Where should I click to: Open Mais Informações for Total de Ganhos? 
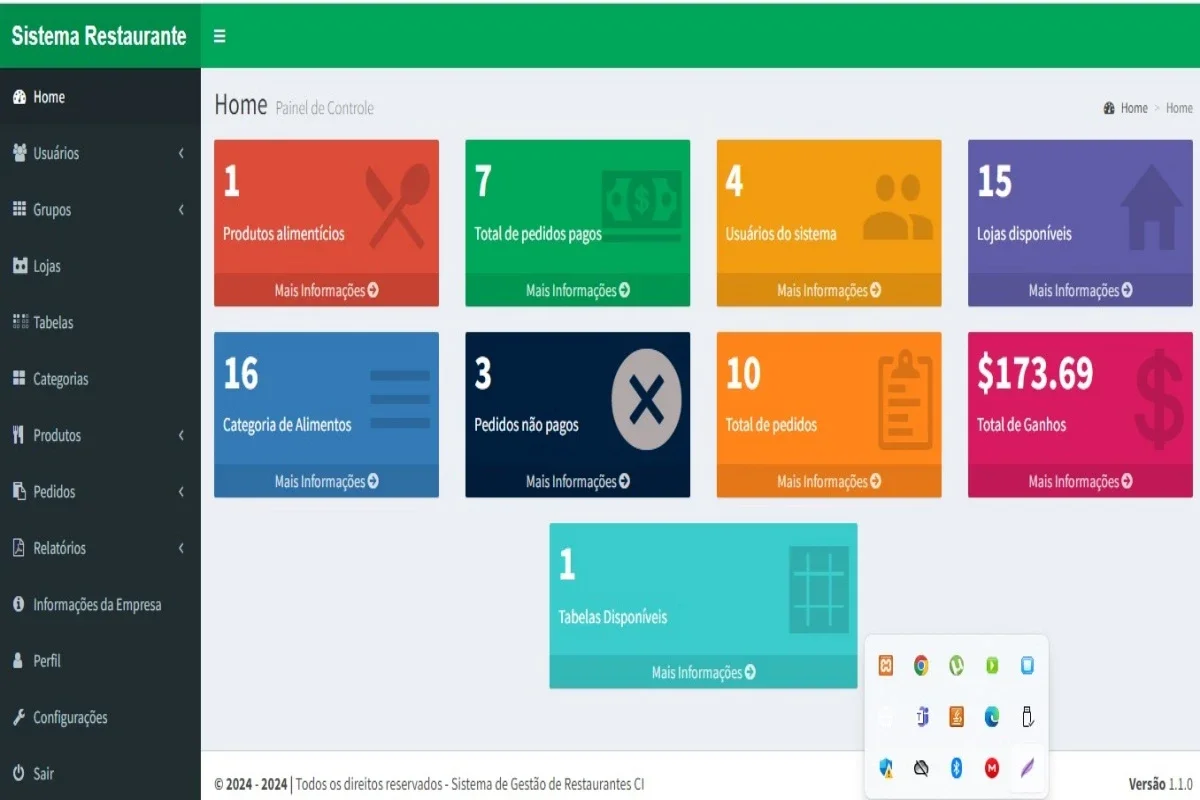click(1080, 481)
